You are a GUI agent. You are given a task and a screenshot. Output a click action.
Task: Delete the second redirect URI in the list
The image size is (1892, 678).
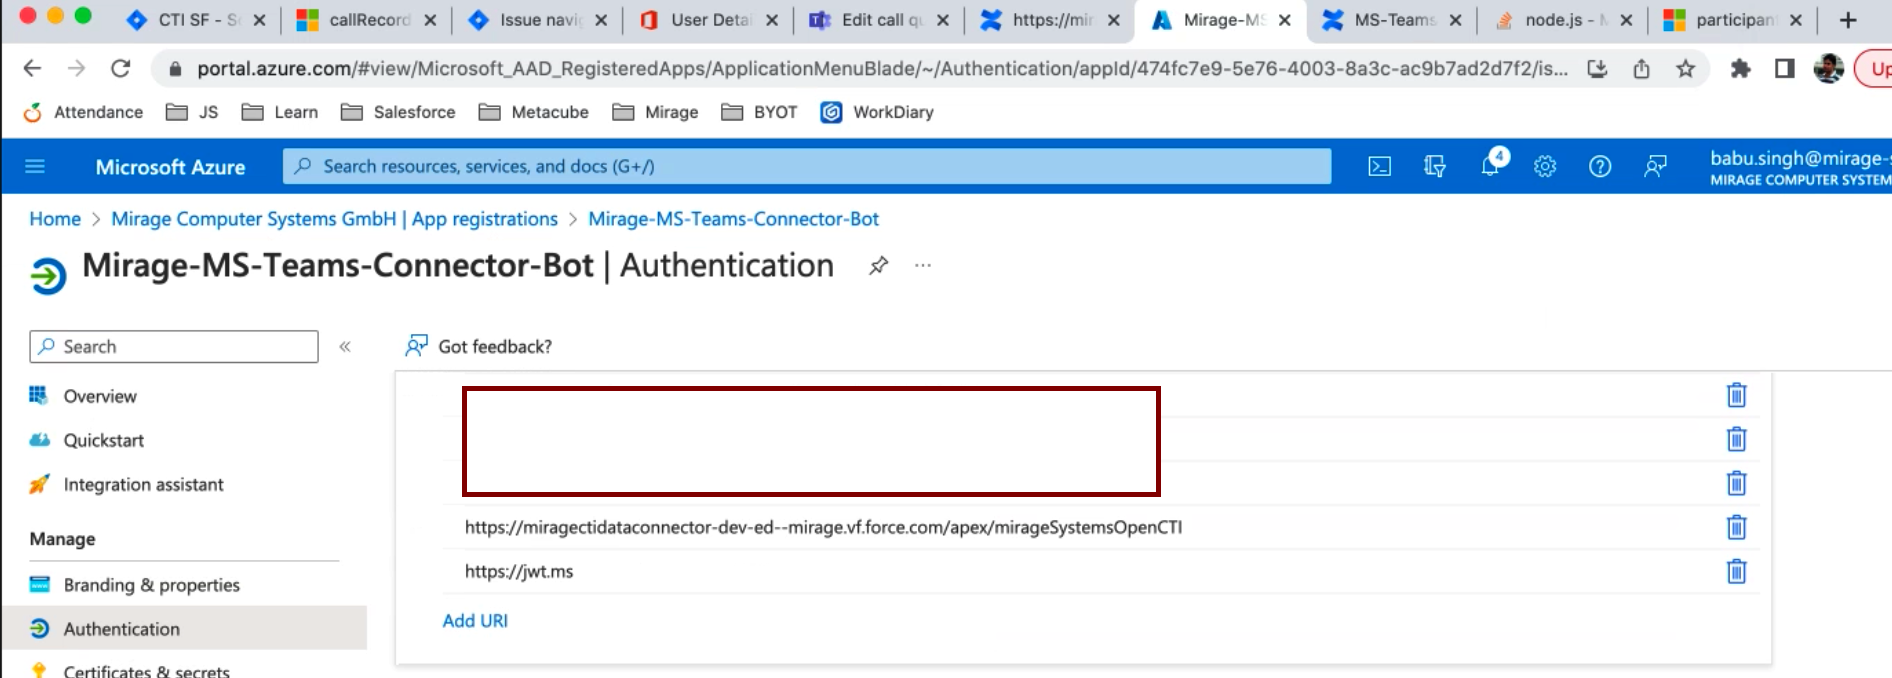(x=1736, y=439)
